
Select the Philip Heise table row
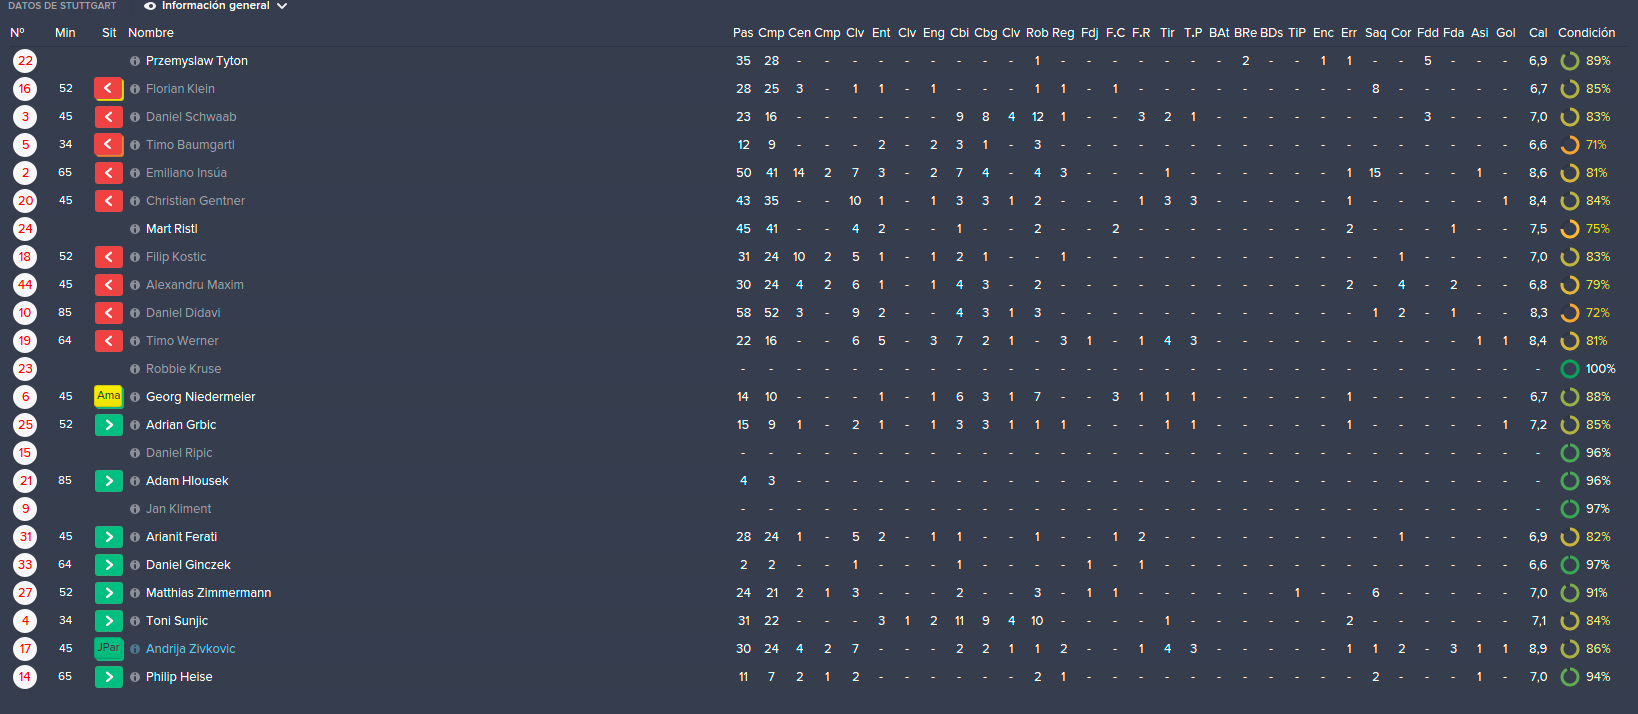pos(819,677)
